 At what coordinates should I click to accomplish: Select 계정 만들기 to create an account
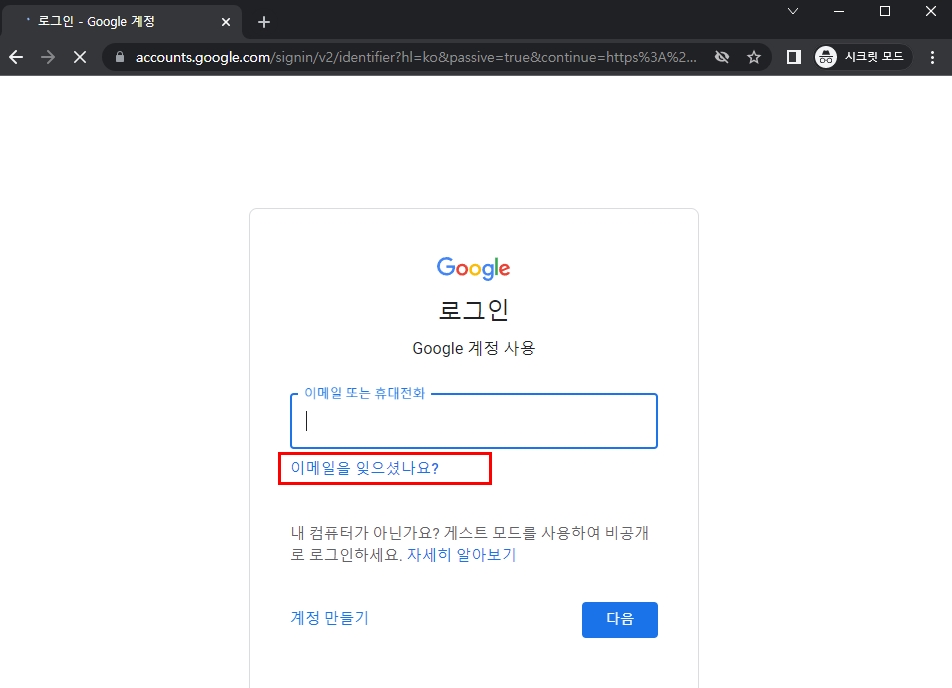328,618
